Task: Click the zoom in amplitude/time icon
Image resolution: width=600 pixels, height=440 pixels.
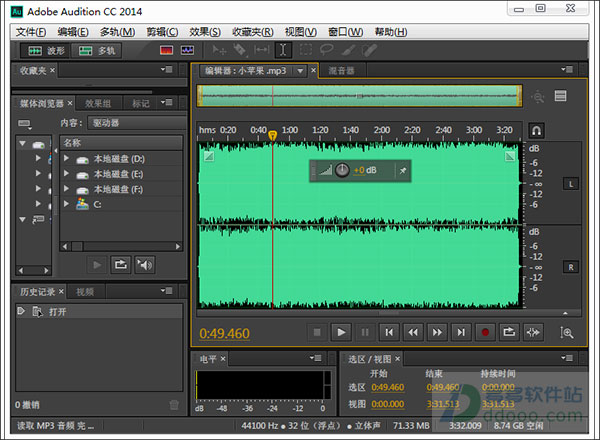Action: (x=566, y=332)
